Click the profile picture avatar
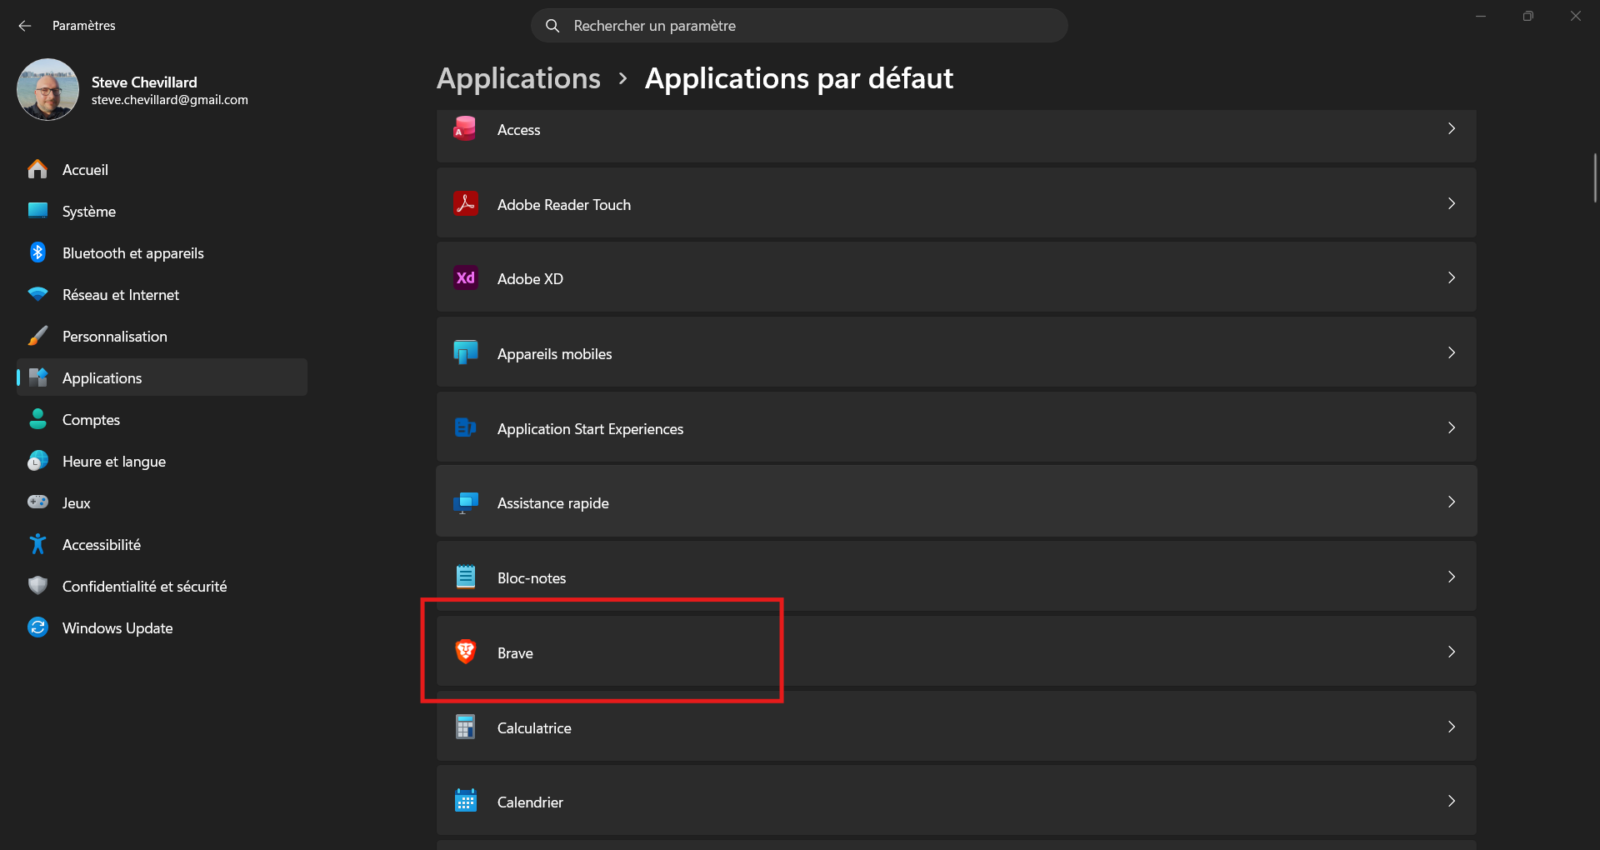 pos(47,89)
